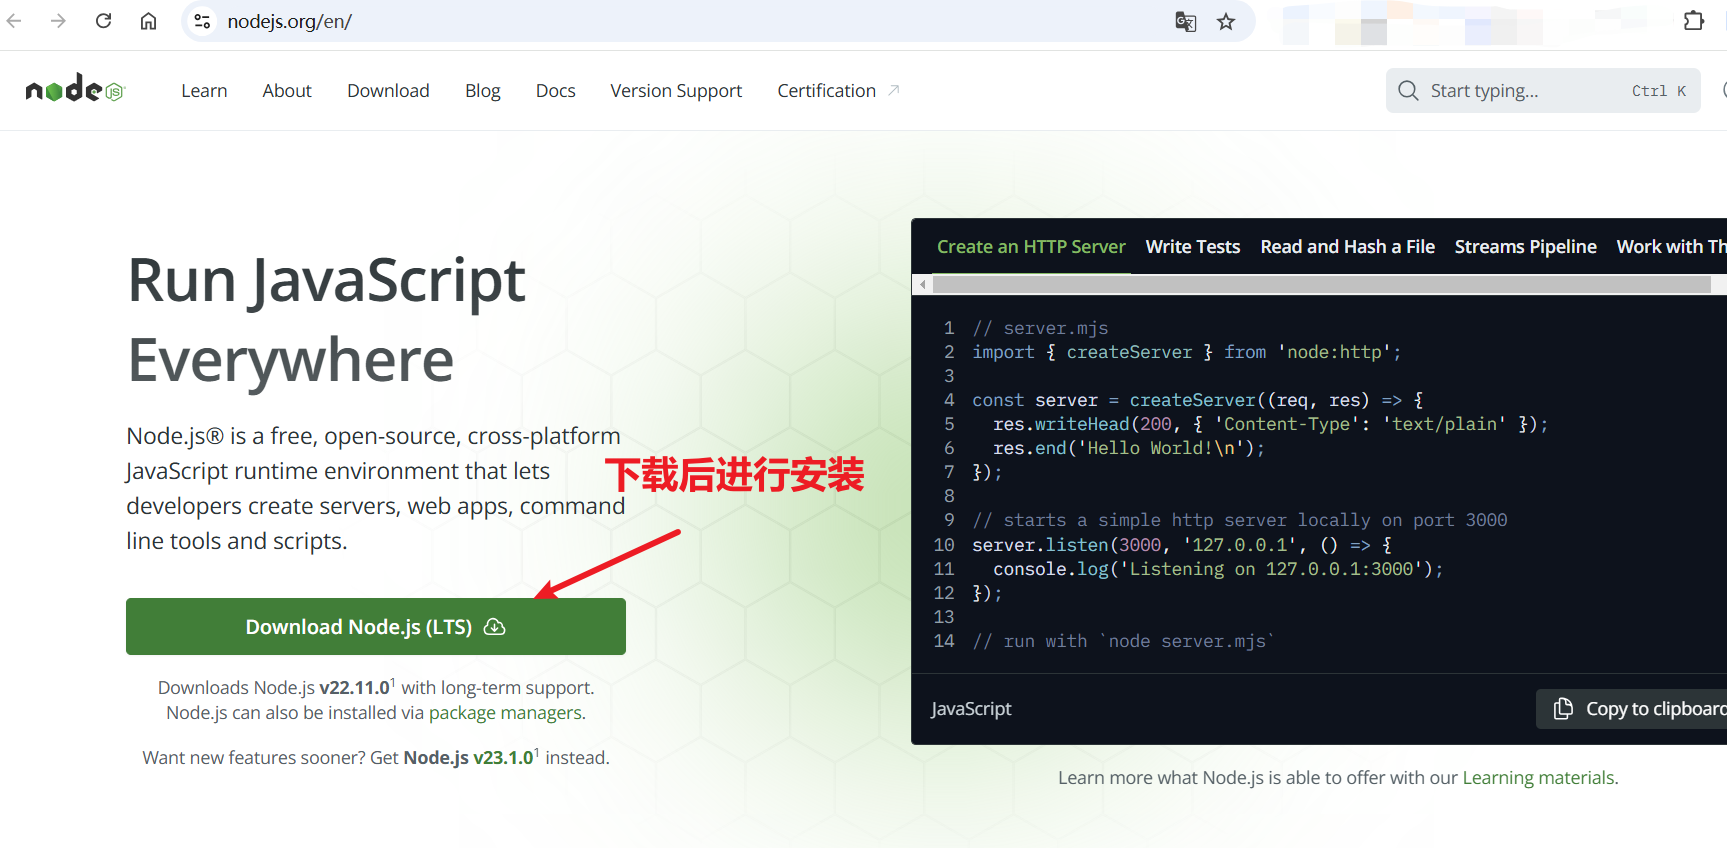View site information icon in address bar

click(x=202, y=21)
